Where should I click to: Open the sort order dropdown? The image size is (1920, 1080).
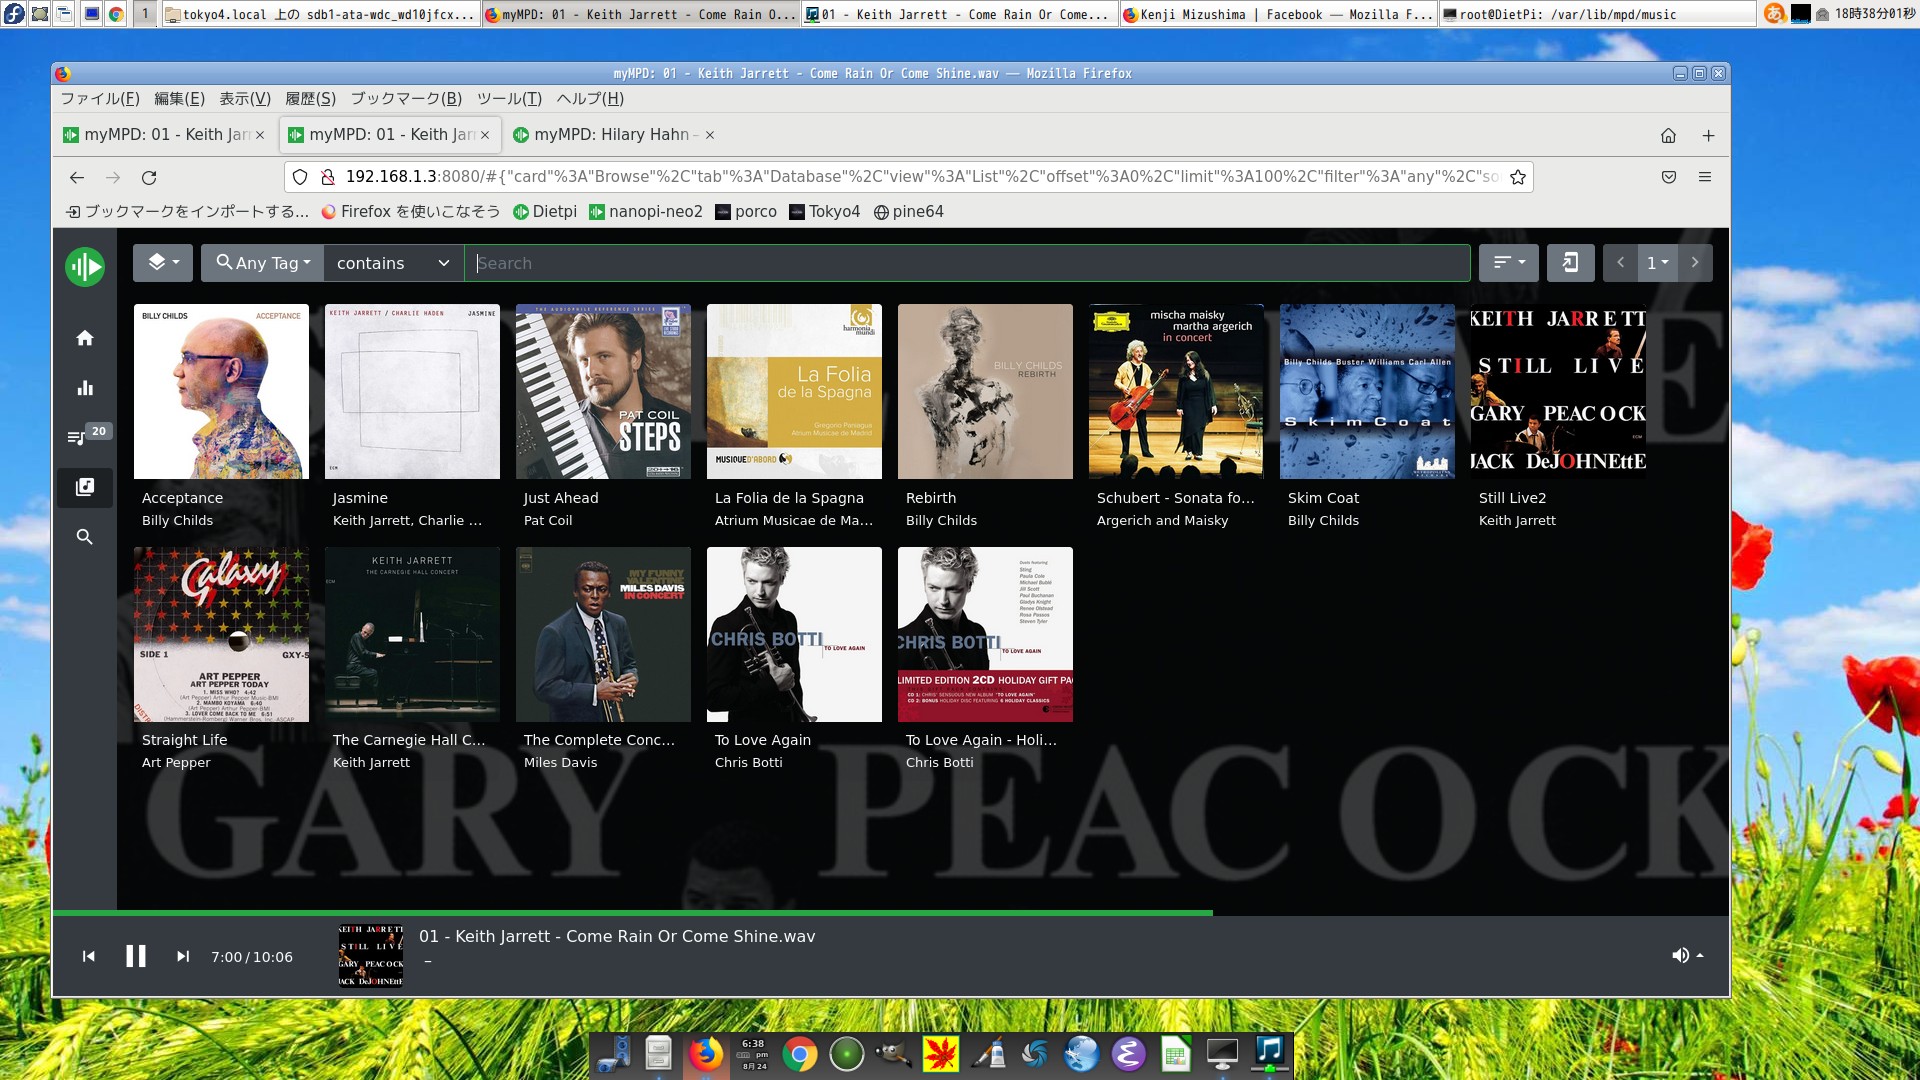tap(1508, 263)
